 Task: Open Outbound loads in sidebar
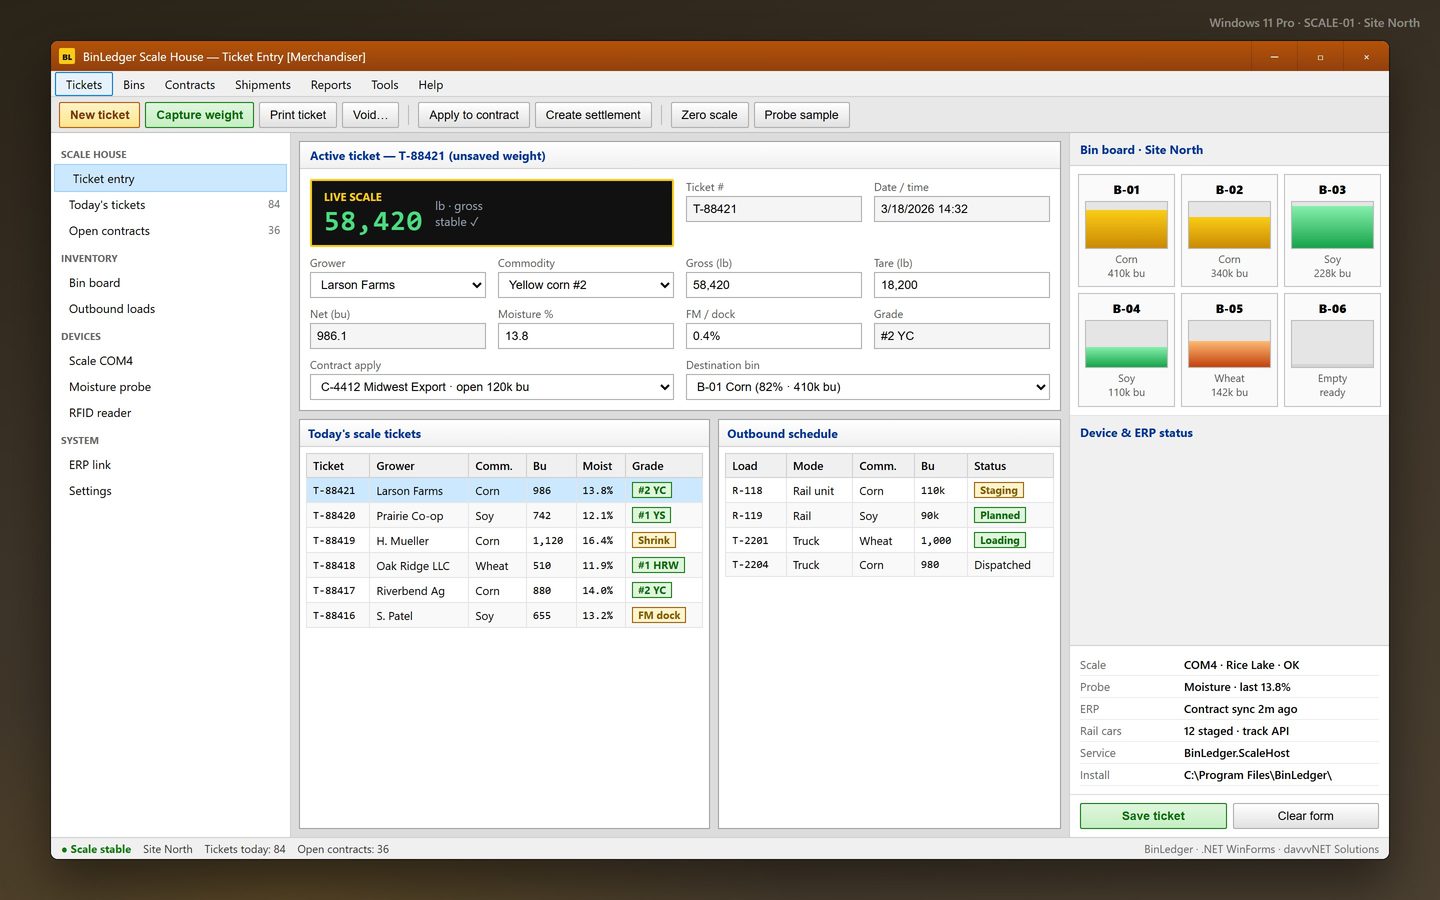tap(170, 309)
